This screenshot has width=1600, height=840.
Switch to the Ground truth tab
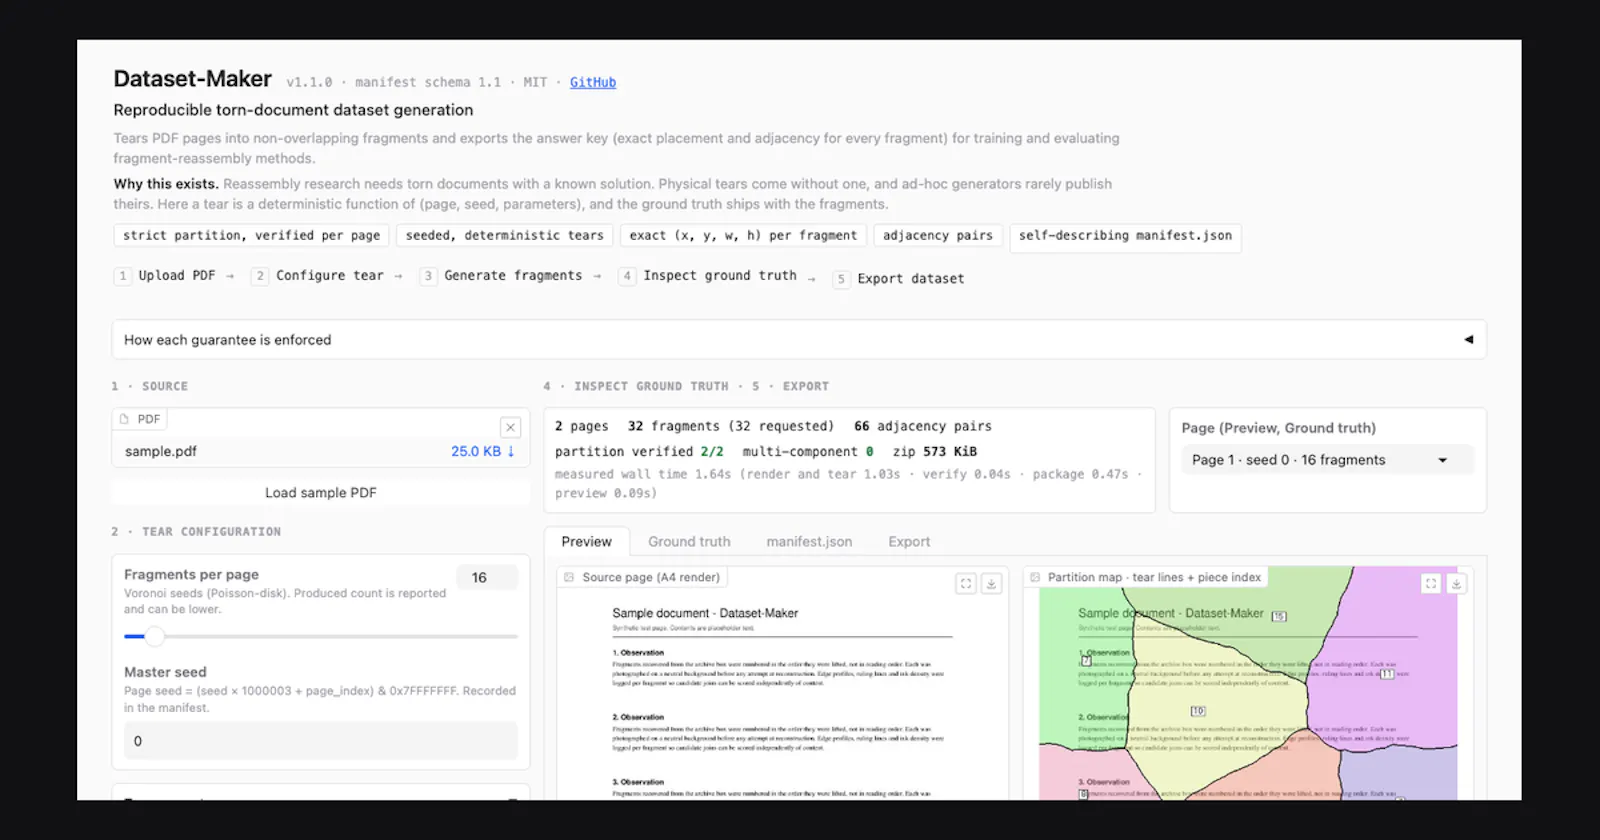point(689,541)
